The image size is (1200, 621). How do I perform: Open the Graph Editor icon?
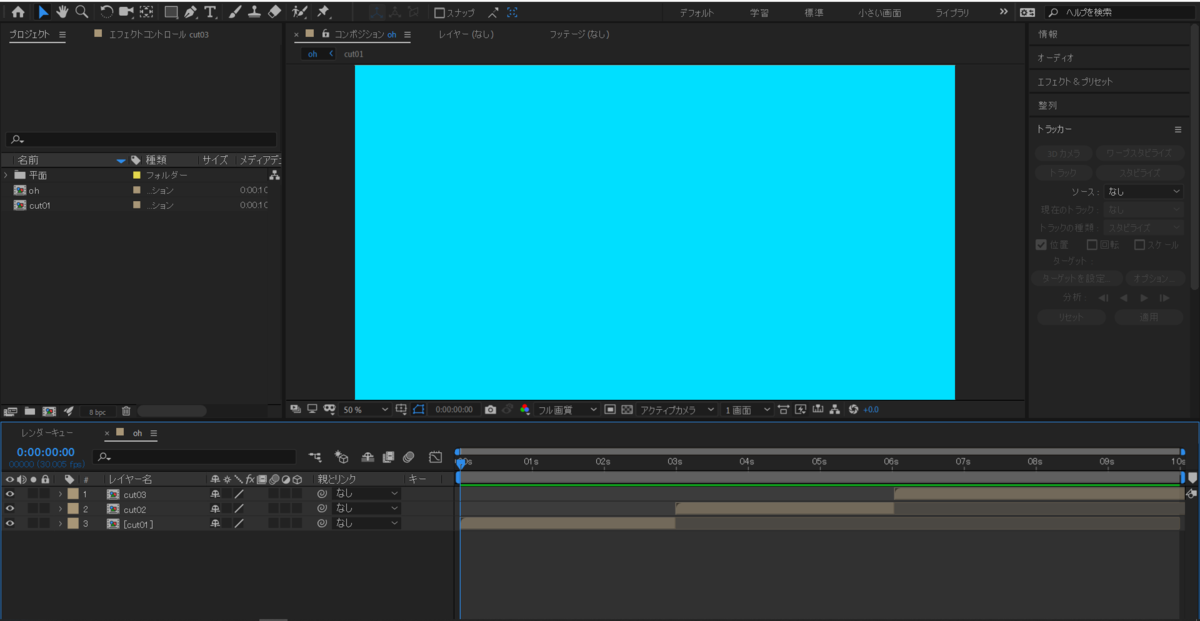click(x=435, y=457)
